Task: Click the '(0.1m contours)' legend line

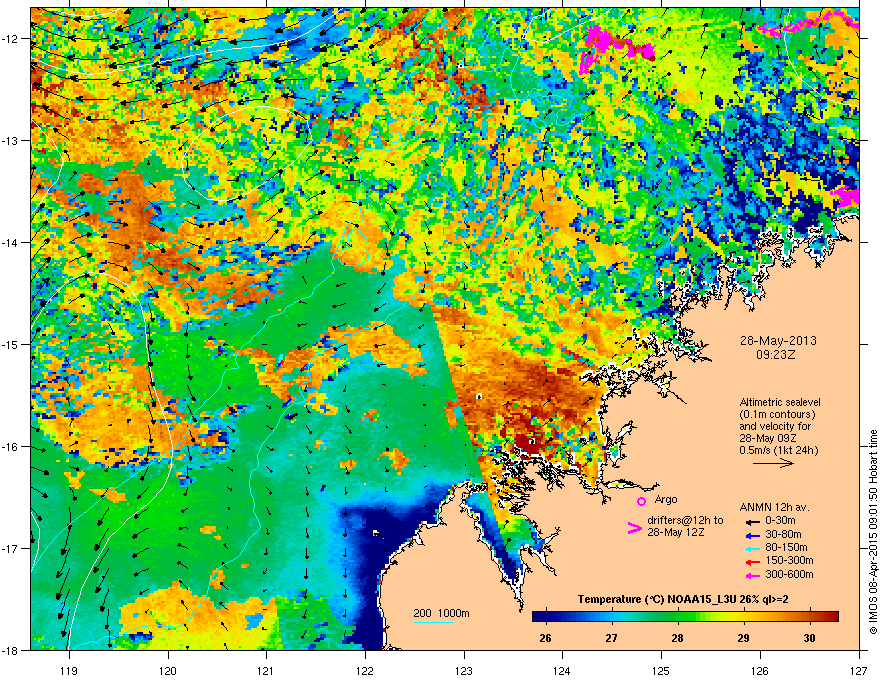Action: click(x=777, y=415)
